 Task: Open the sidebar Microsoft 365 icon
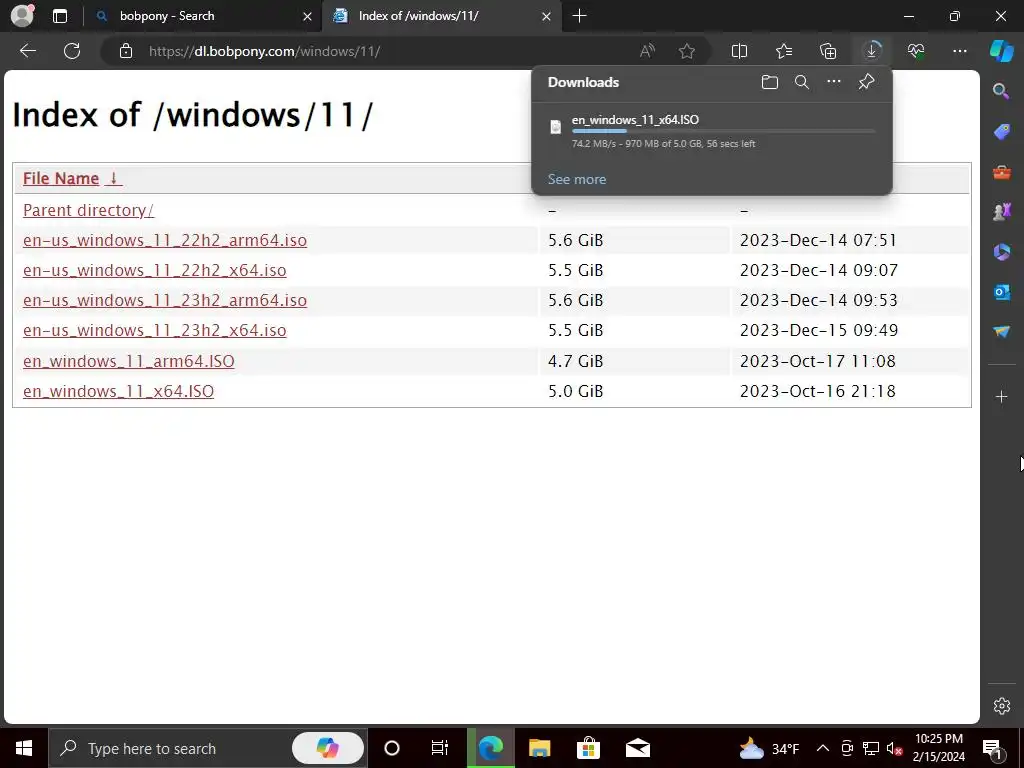(x=1002, y=252)
